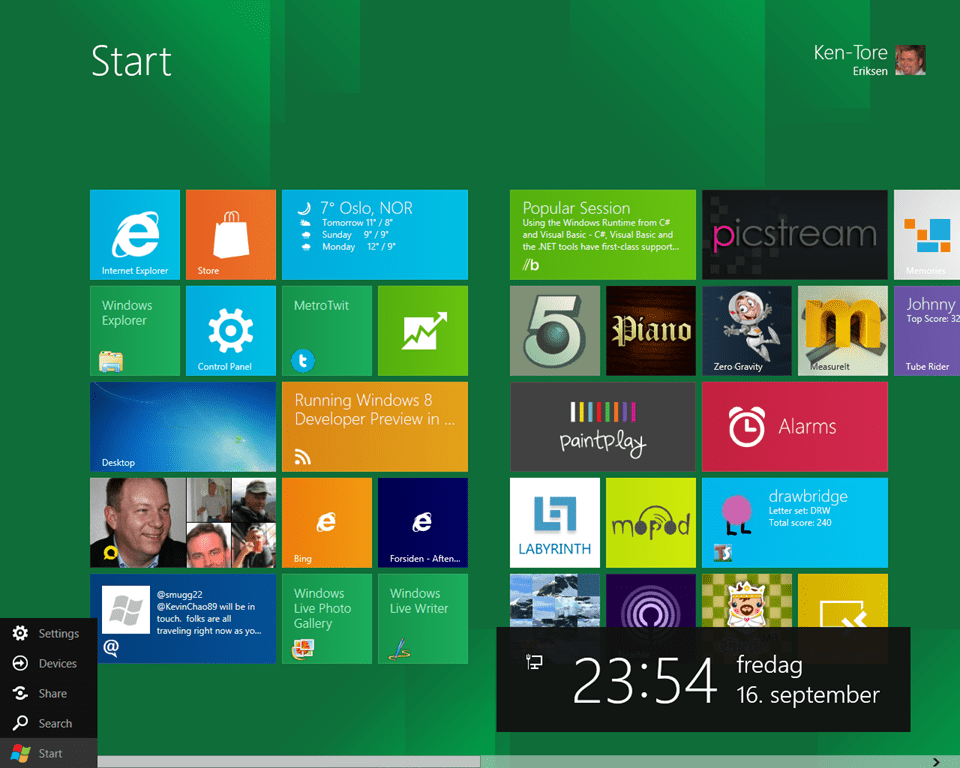Launch the MetroTwit tile
This screenshot has width=960, height=768.
[x=327, y=331]
